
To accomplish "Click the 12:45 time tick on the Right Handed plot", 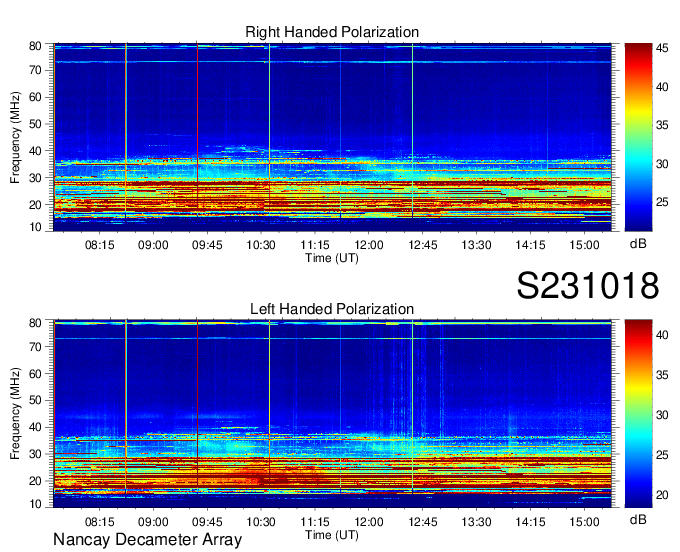I will point(423,245).
